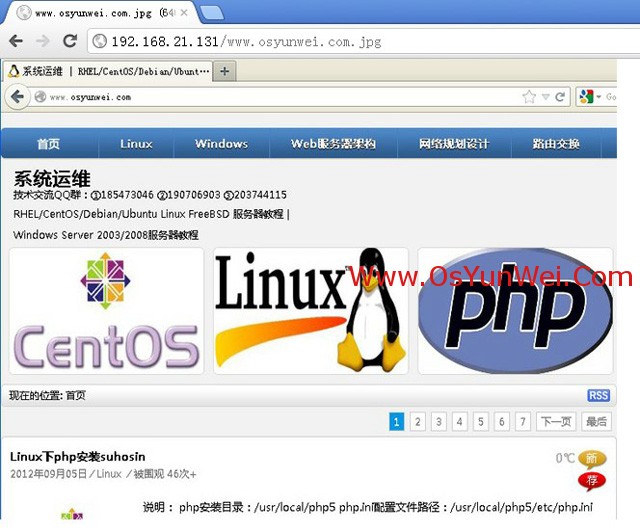Open Google search engine selector dropdown
Screen dimensions: 640x532
click(x=590, y=97)
